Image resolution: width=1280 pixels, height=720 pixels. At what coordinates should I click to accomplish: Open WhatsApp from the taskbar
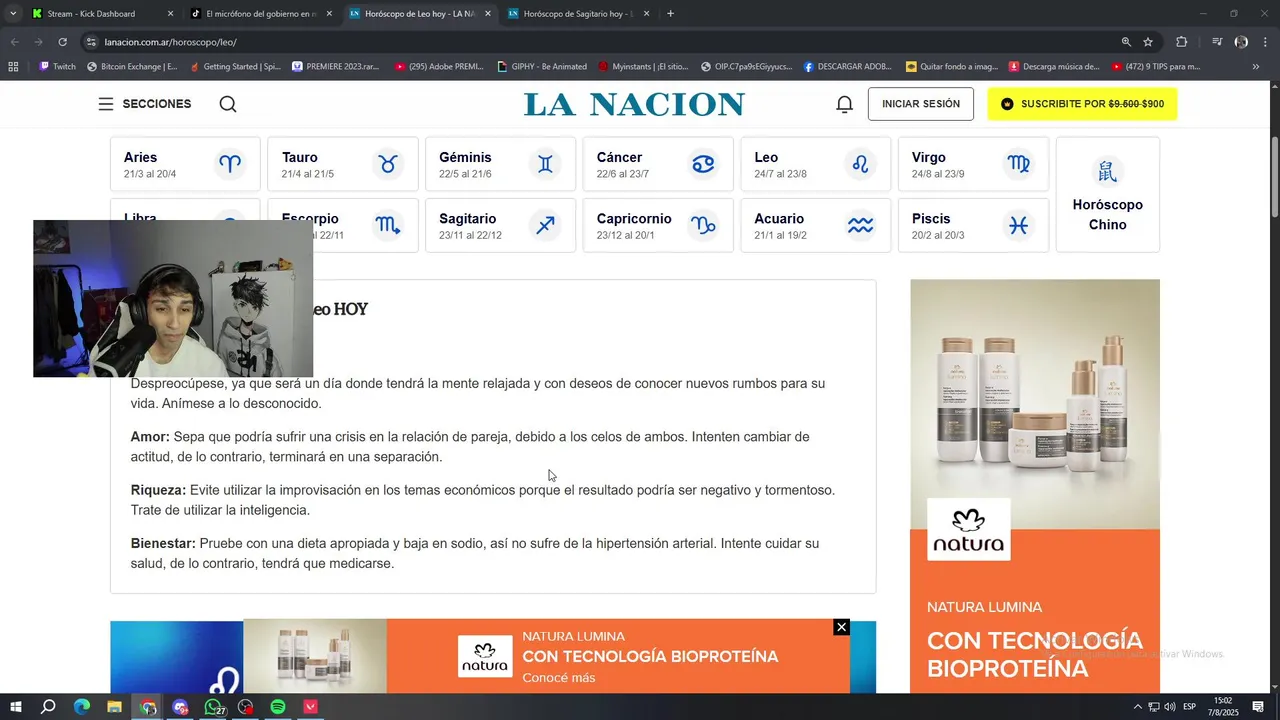coord(213,707)
